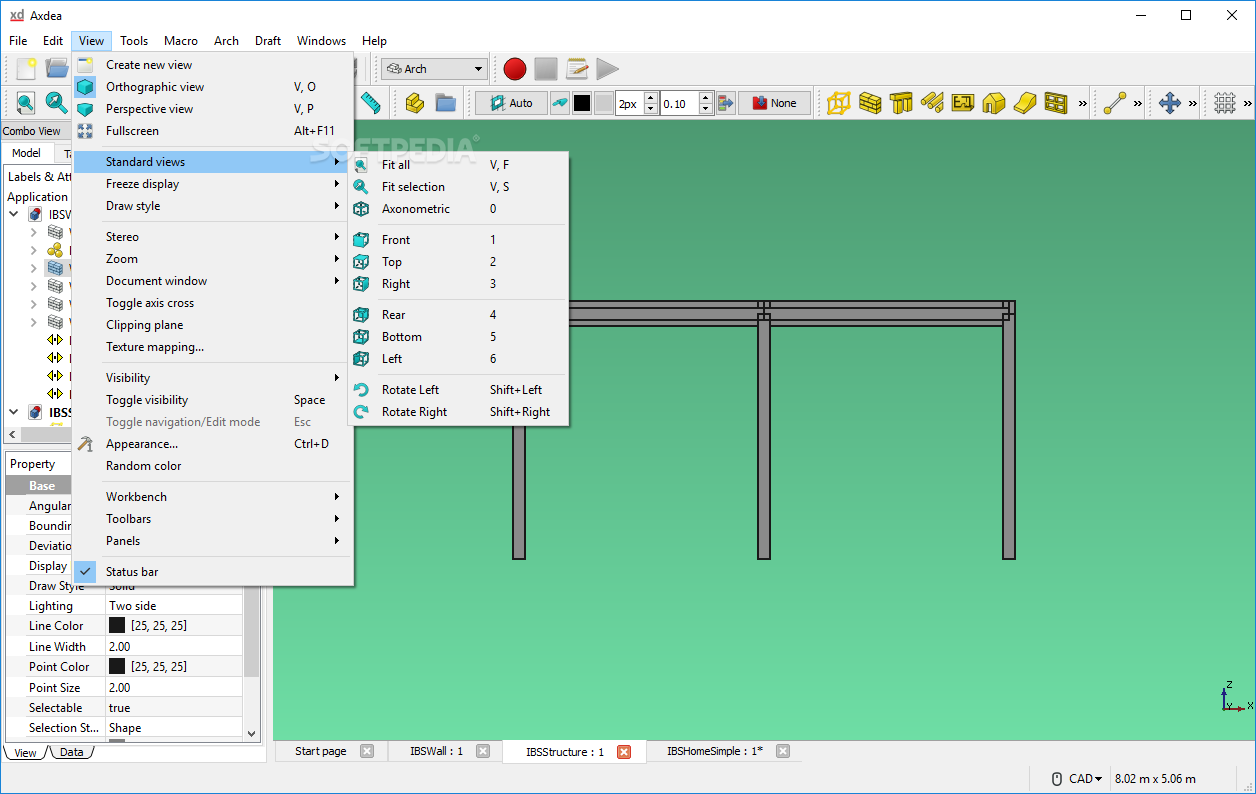
Task: Select the Arch wall brick tool
Action: [x=870, y=103]
